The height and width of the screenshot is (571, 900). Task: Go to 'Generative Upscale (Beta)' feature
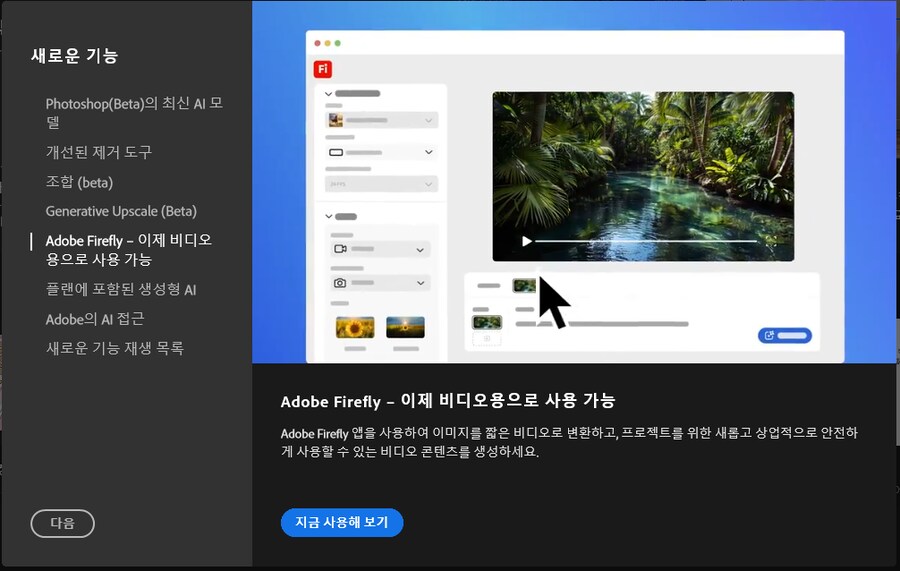pyautogui.click(x=120, y=211)
